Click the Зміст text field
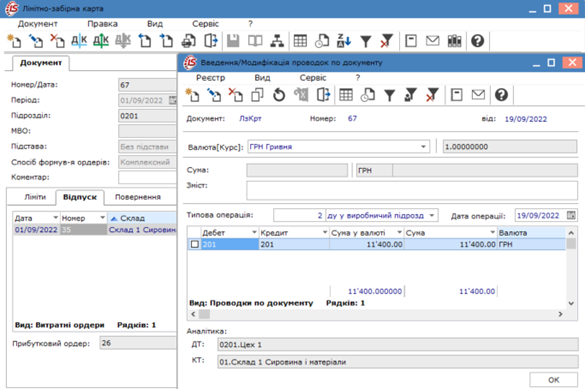 [412, 190]
